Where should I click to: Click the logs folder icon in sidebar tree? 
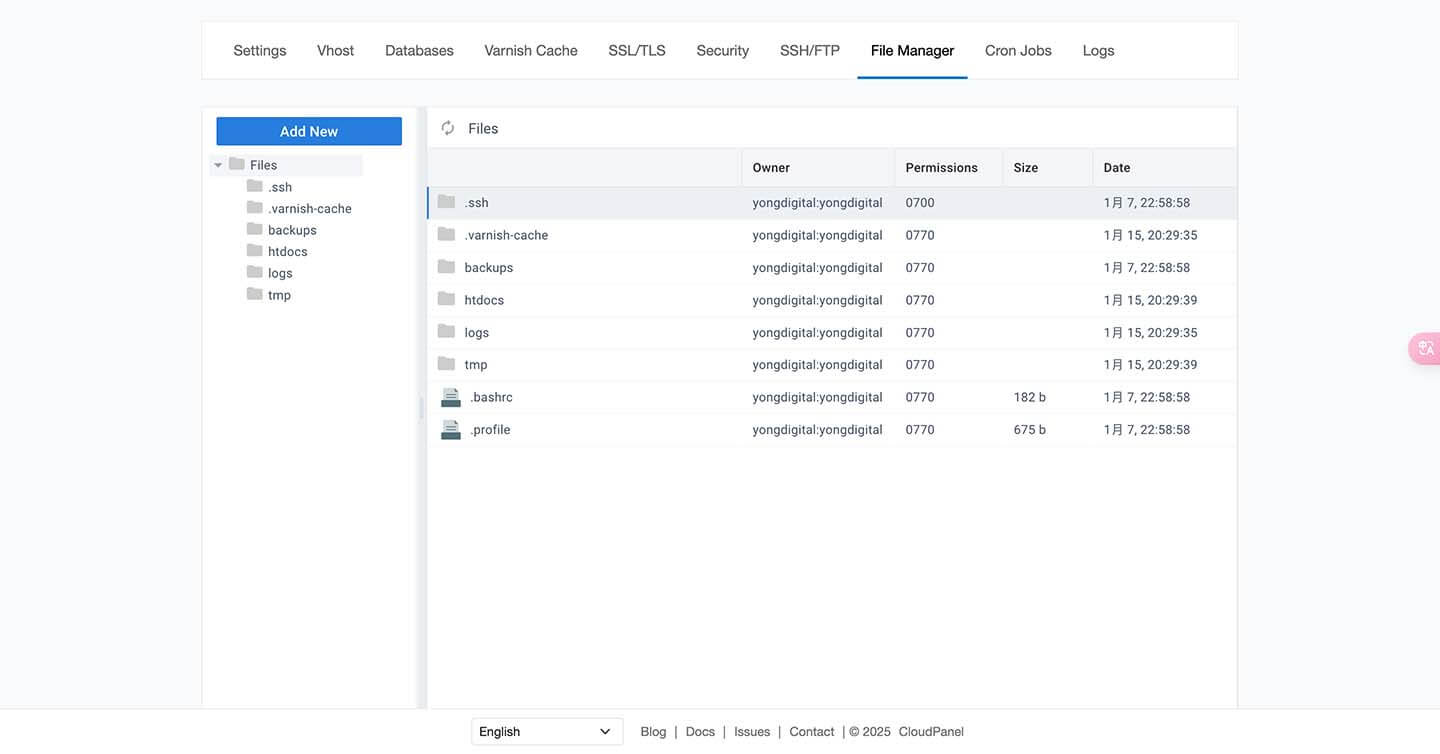255,272
